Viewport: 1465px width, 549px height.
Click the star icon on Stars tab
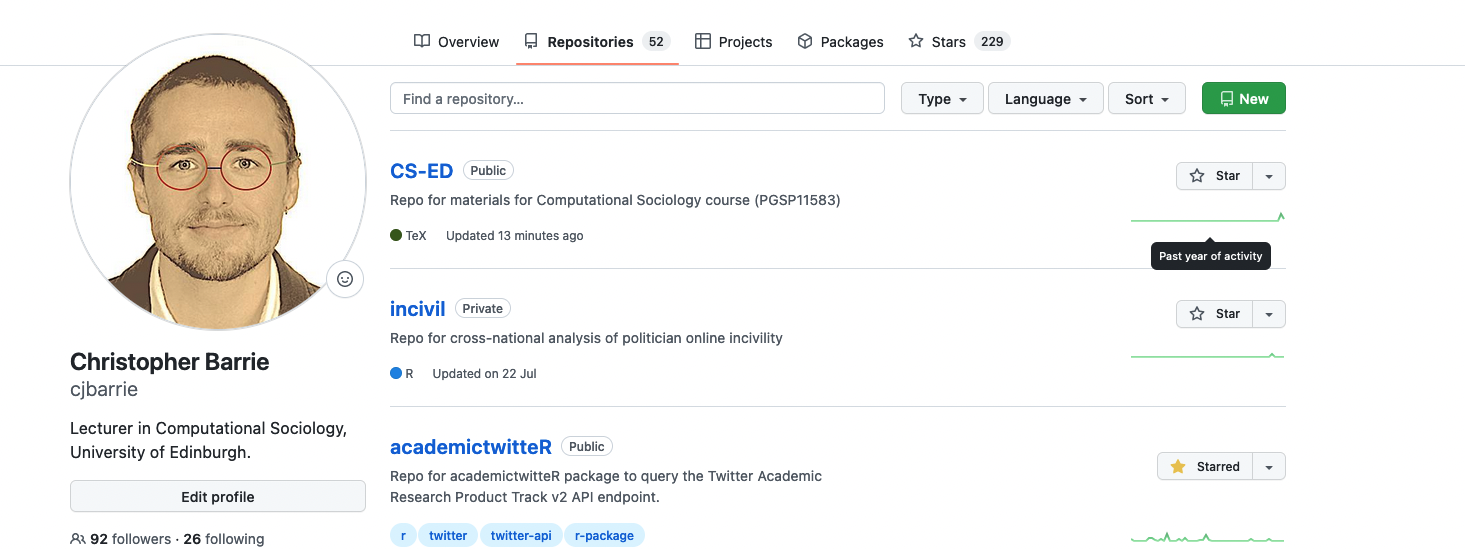(x=916, y=41)
